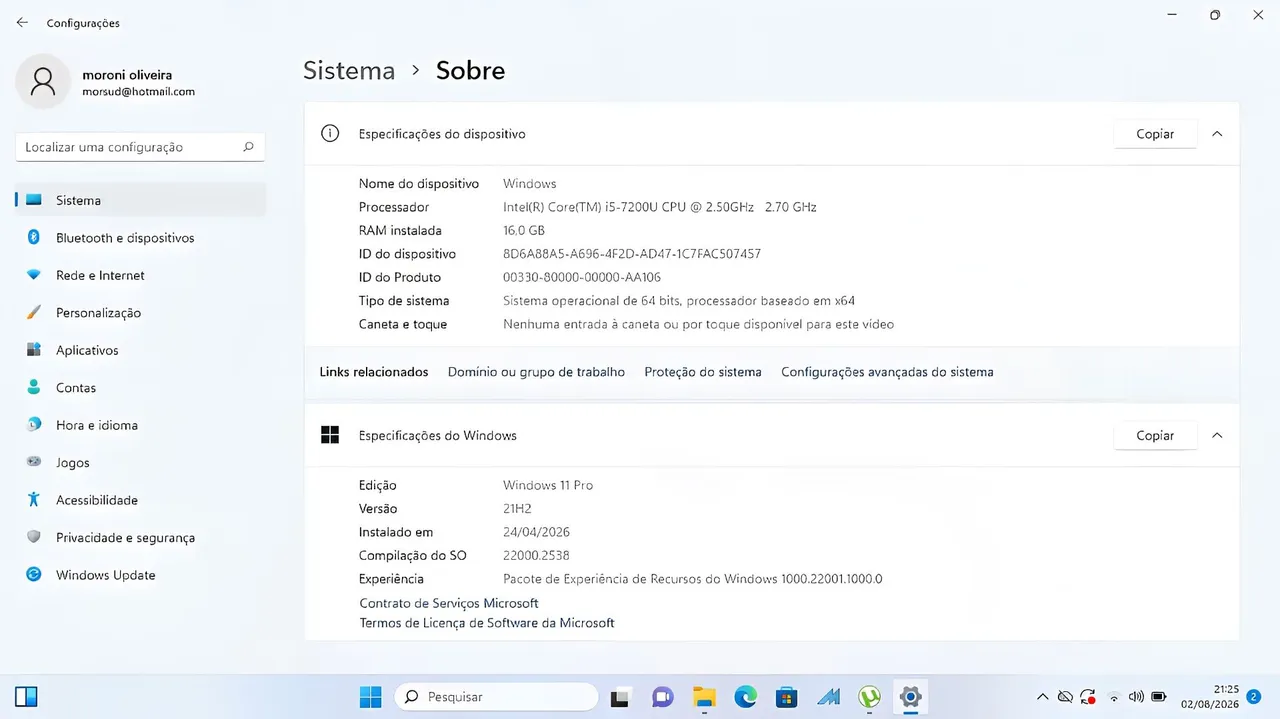Click the RAM instalada value 16.0 GB
The height and width of the screenshot is (719, 1280).
(524, 230)
